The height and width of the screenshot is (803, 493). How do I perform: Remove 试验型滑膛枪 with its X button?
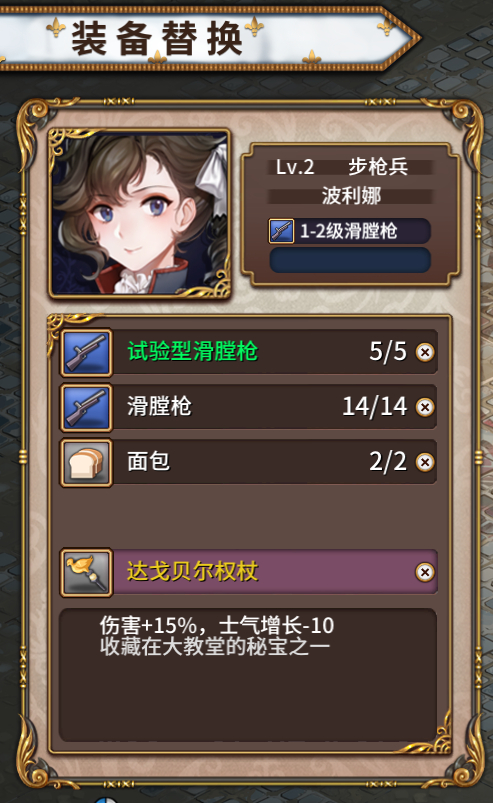coord(425,352)
